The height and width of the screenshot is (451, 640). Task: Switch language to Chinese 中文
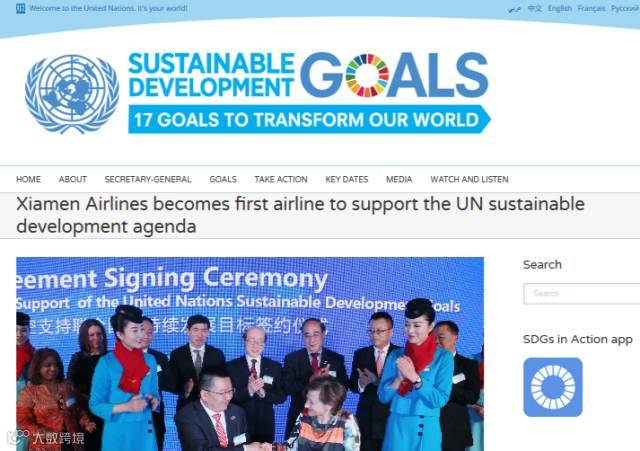point(534,8)
